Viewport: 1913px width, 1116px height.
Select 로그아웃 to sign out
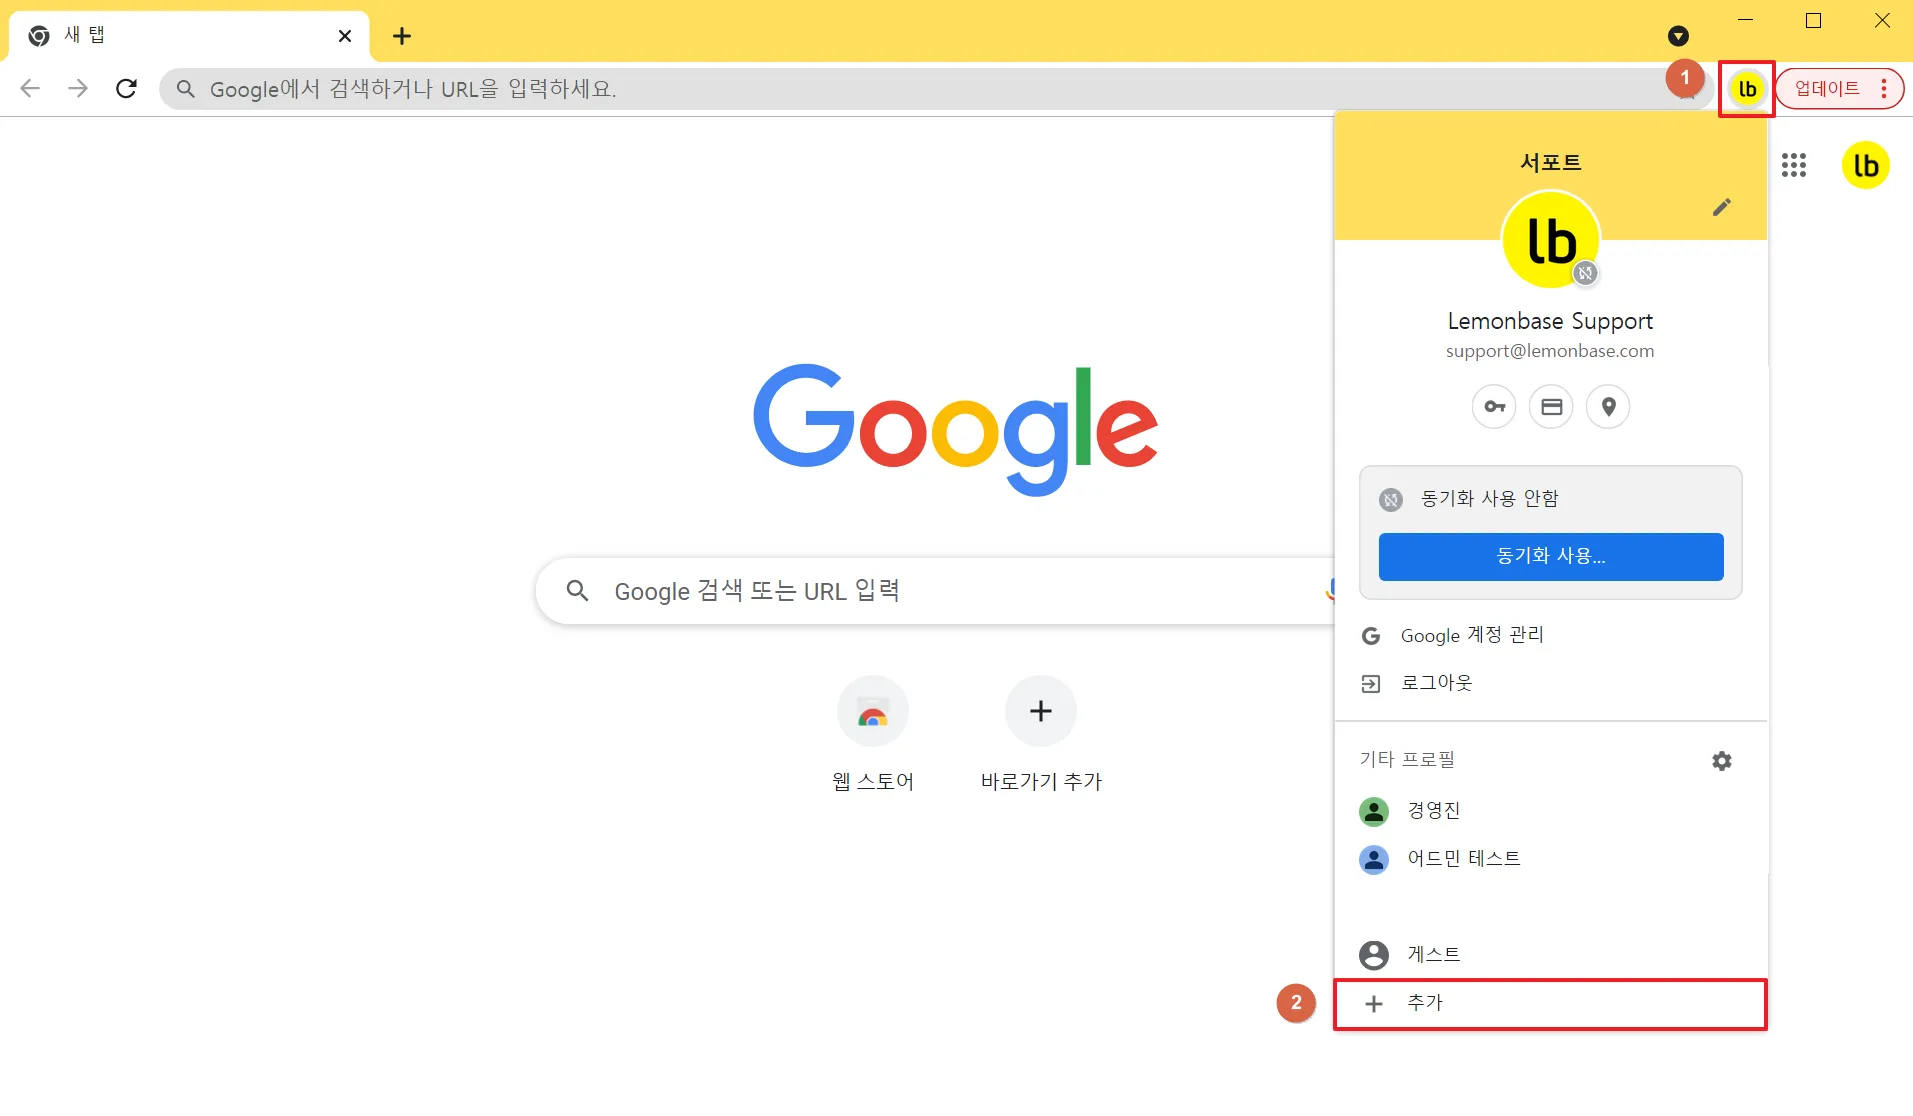click(1551, 683)
